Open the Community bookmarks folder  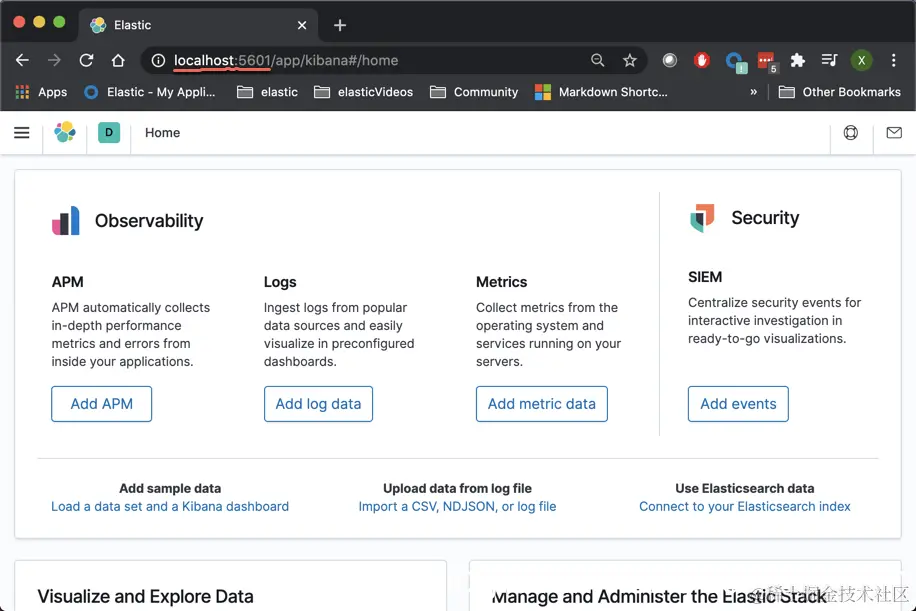474,92
